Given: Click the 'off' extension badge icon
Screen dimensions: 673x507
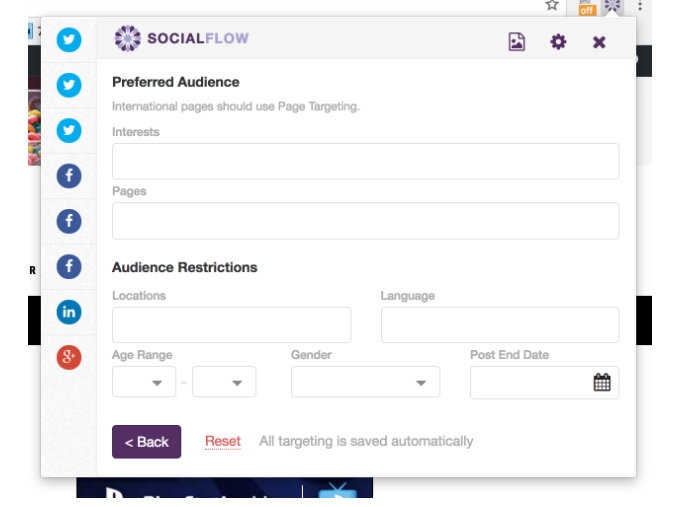Looking at the screenshot, I should 587,8.
